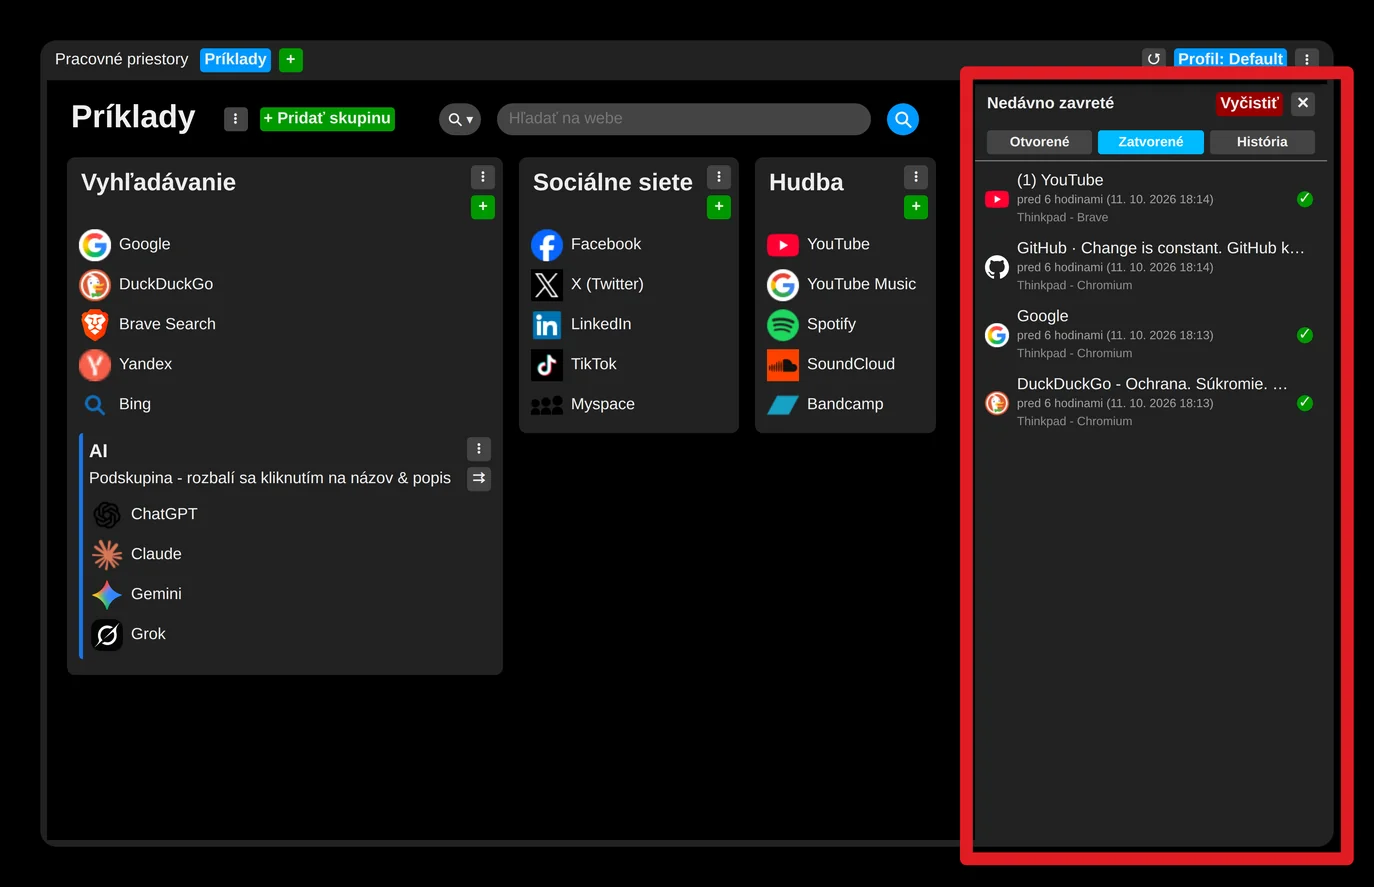Open the Bandcamp icon
The image size is (1374, 887).
point(783,404)
